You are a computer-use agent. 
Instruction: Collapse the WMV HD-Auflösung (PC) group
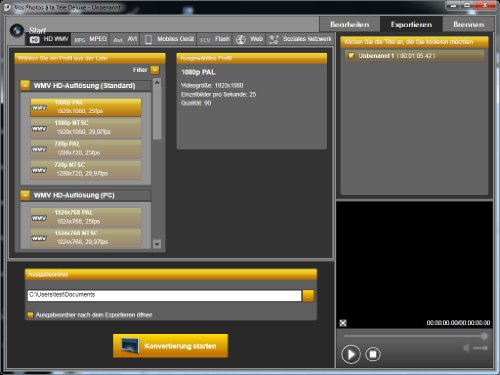pos(25,195)
